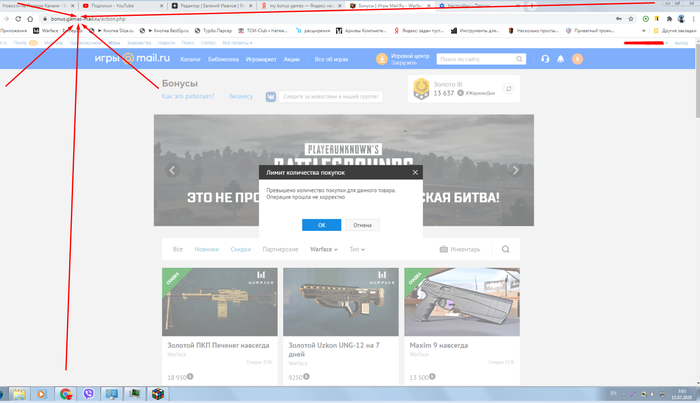
Task: Open the Как это работает? link
Action: (188, 96)
